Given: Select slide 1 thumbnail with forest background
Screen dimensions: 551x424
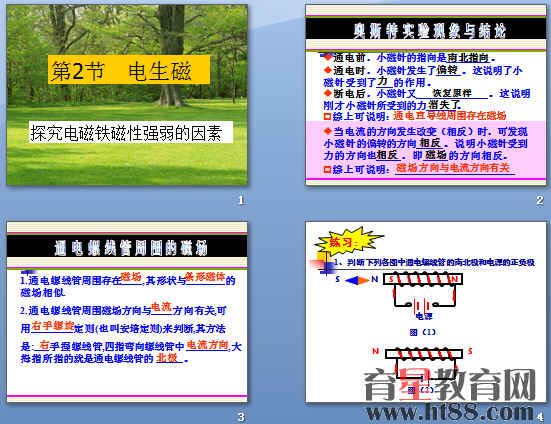Looking at the screenshot, I should point(127,95).
